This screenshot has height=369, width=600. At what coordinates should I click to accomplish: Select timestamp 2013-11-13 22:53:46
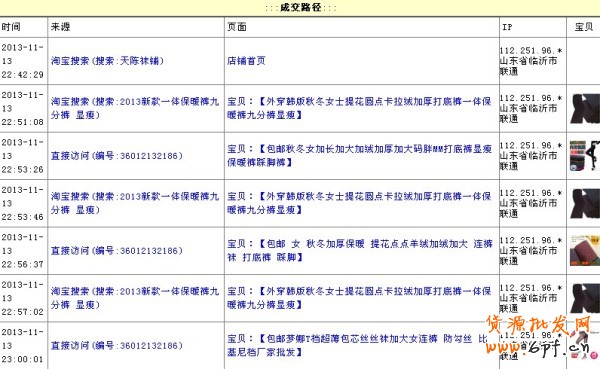(23, 203)
